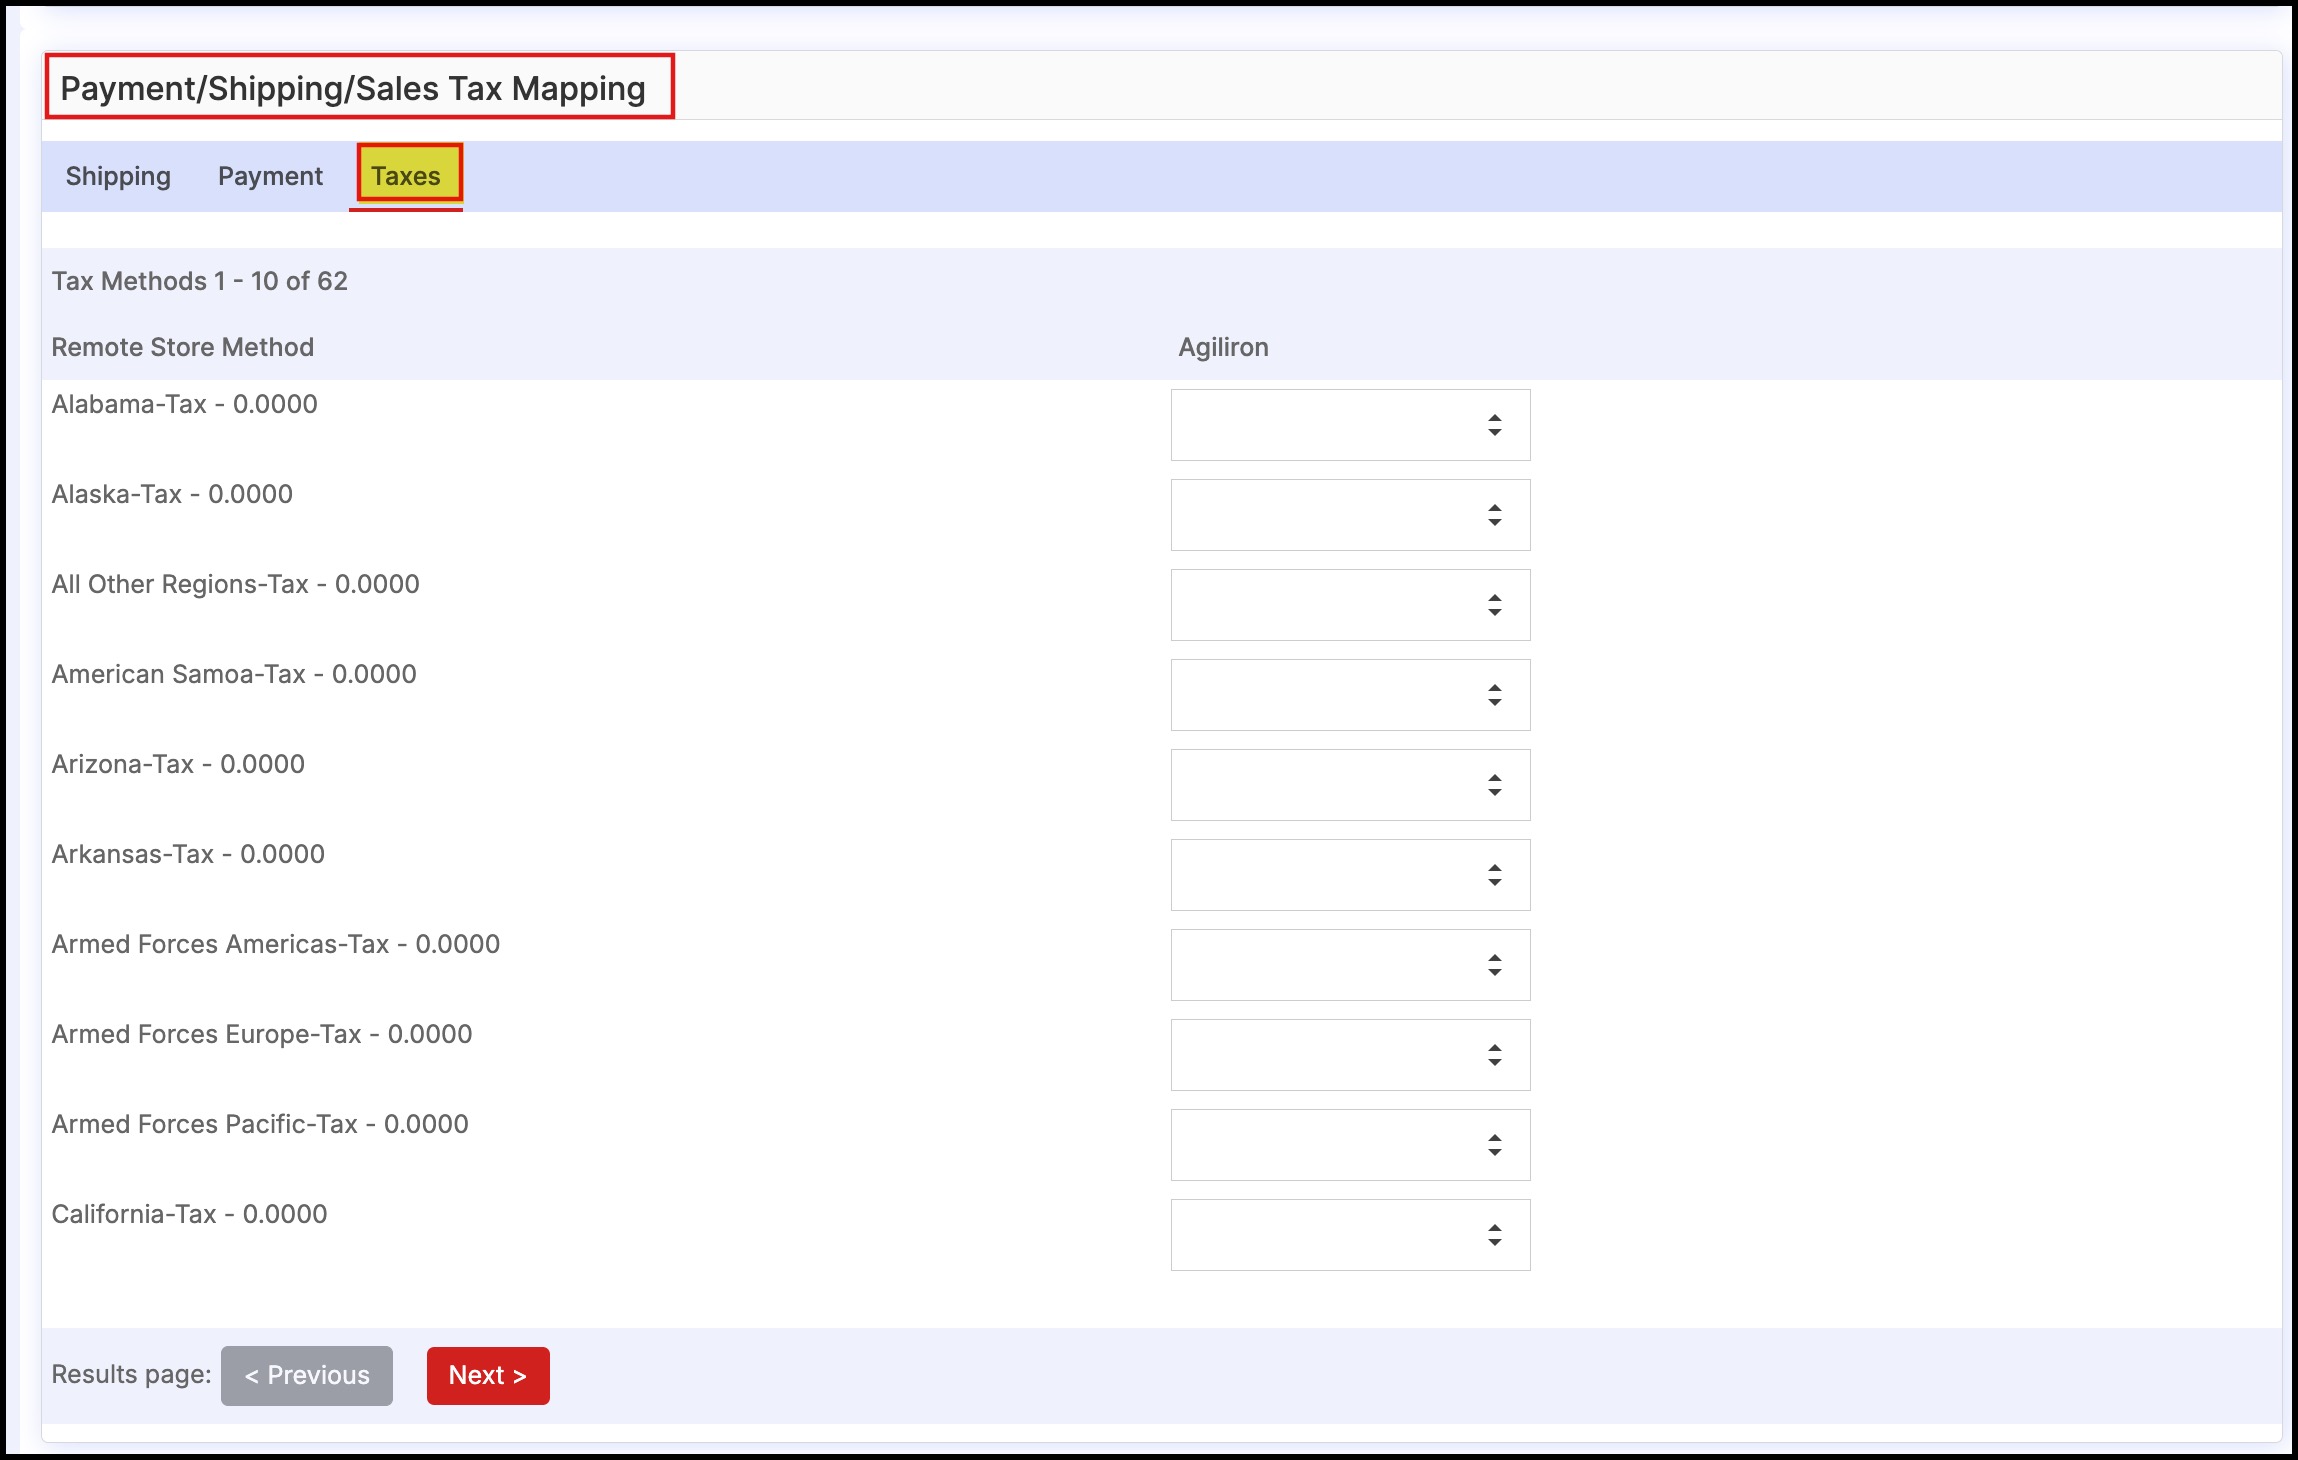Click the Remote Store Method column header
The width and height of the screenshot is (2298, 1460).
(x=182, y=347)
